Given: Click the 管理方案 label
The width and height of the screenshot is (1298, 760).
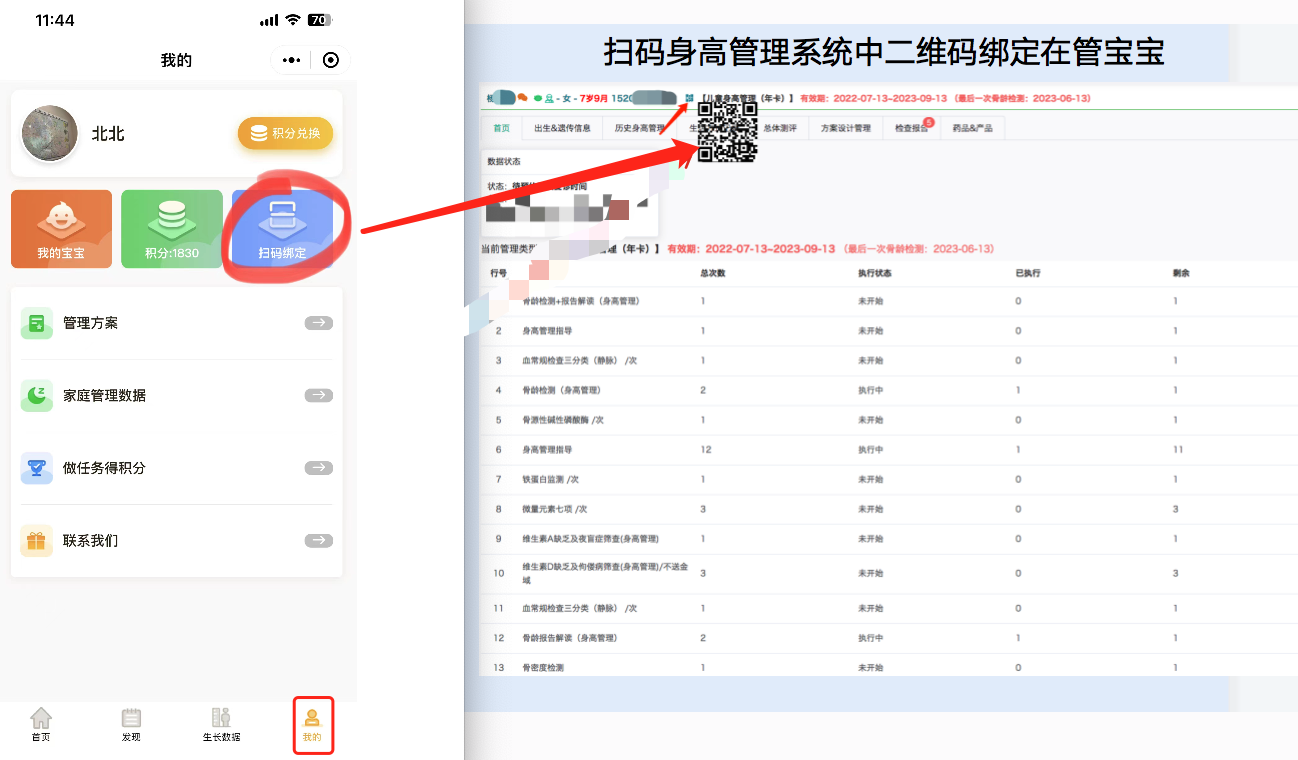Looking at the screenshot, I should [x=91, y=323].
